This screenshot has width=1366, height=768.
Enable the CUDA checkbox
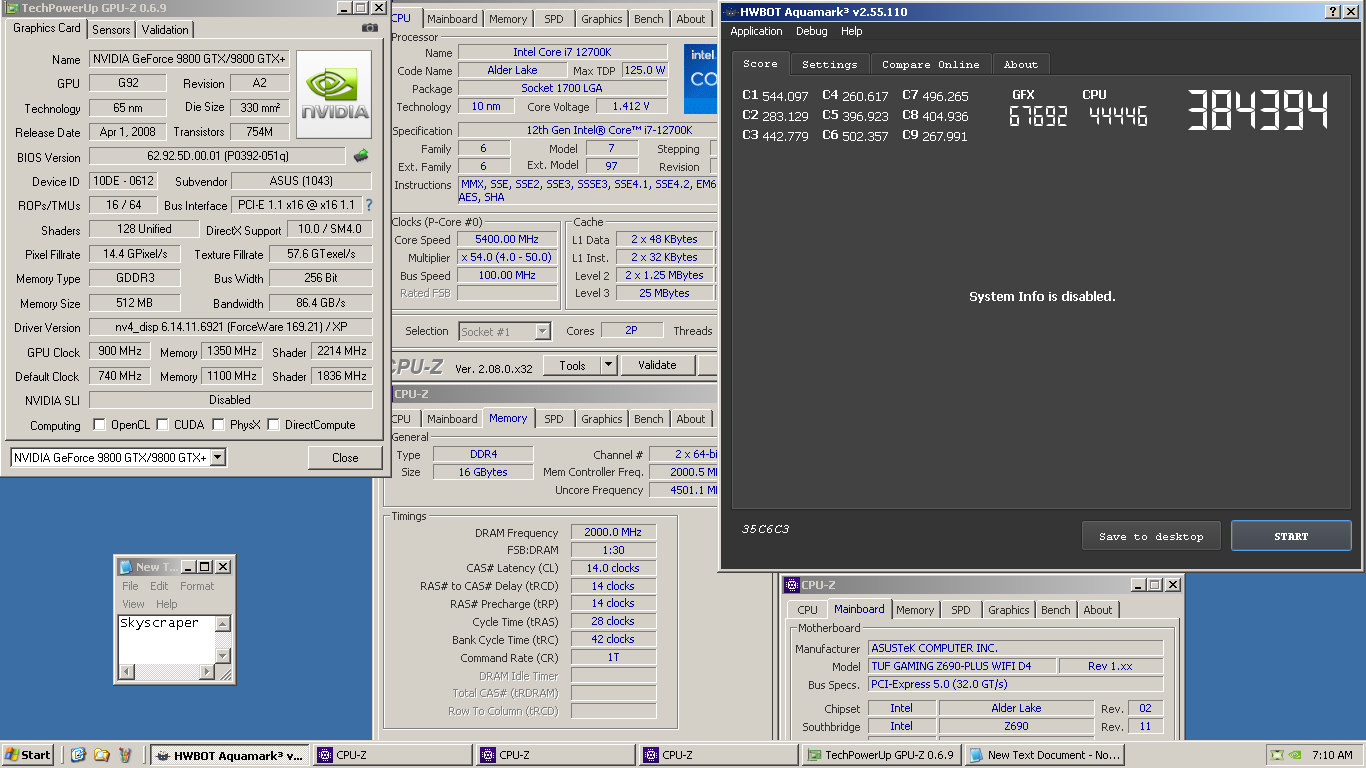[x=163, y=425]
